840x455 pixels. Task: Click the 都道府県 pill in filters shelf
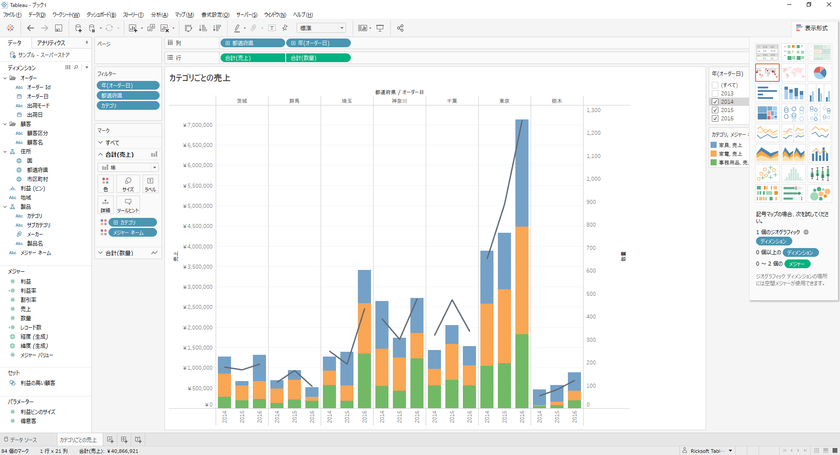(128, 95)
